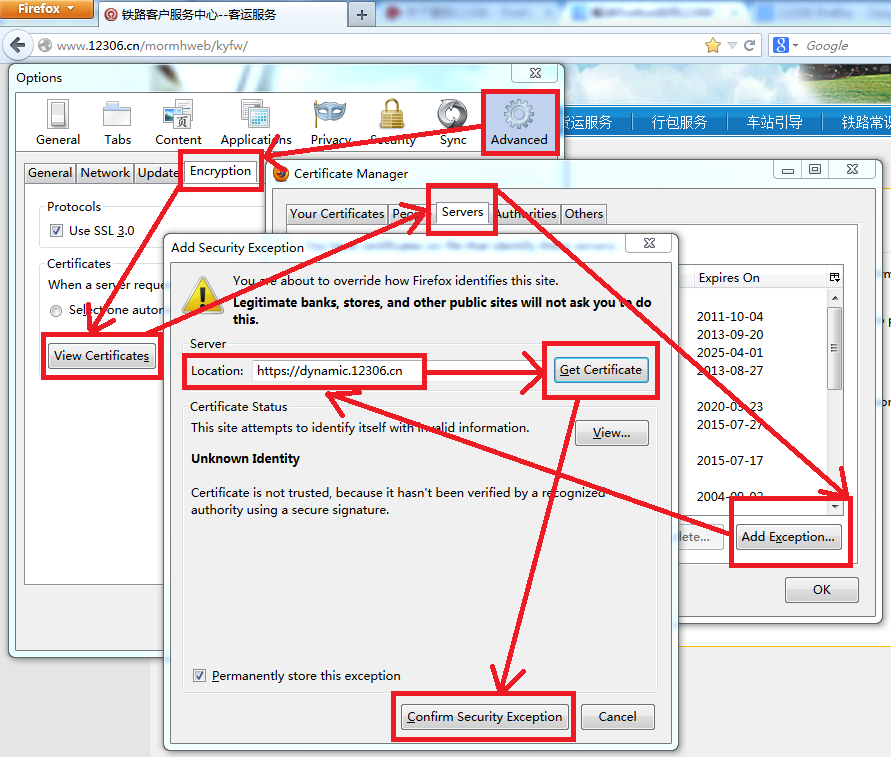The height and width of the screenshot is (757, 891).
Task: Maximize the Certificate Manager window
Action: point(815,170)
